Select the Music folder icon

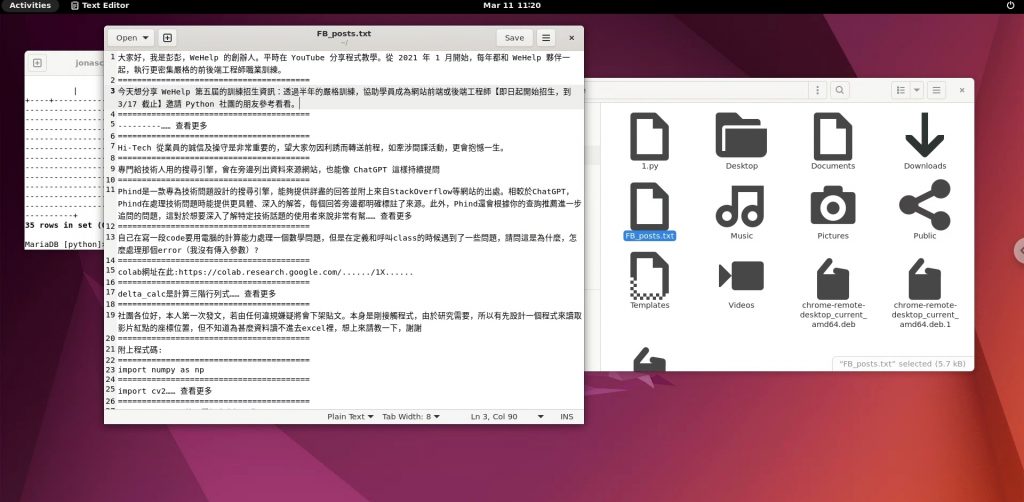pyautogui.click(x=741, y=204)
